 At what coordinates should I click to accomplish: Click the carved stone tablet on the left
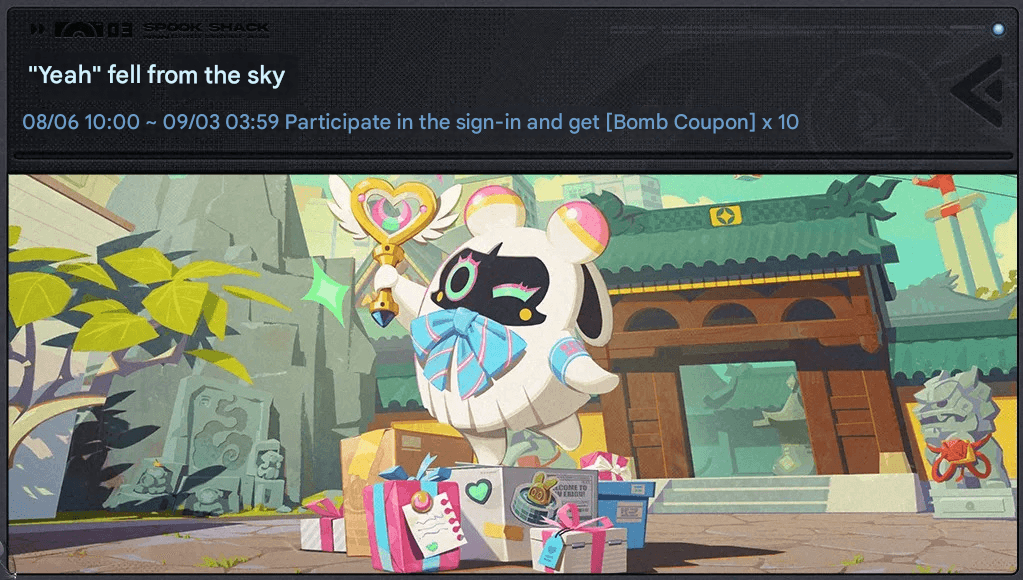coord(217,444)
